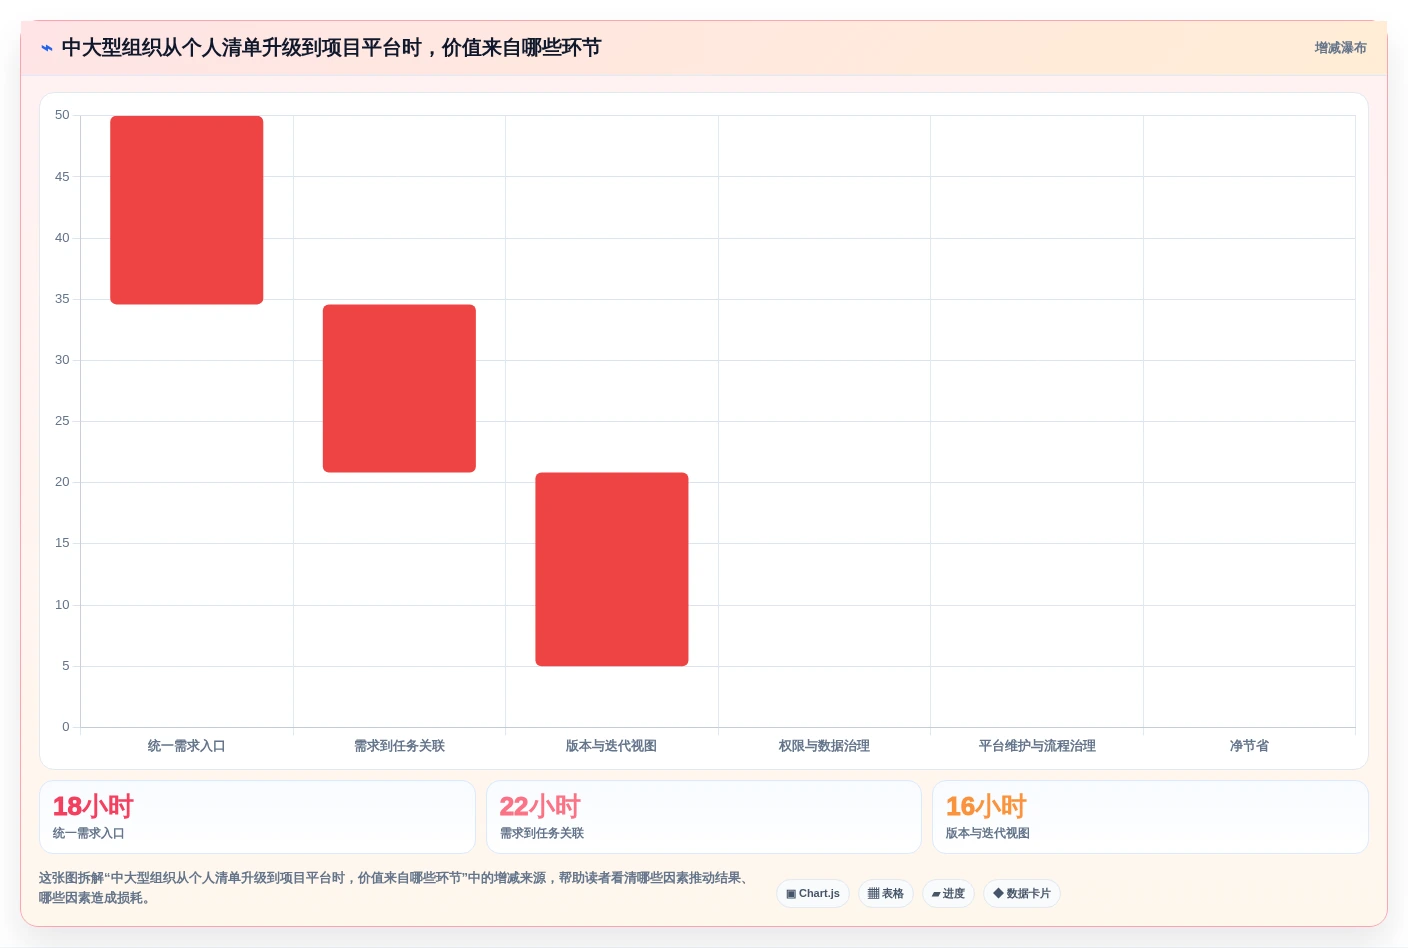Click the y-axis value 35
This screenshot has height=948, width=1408.
tap(62, 299)
